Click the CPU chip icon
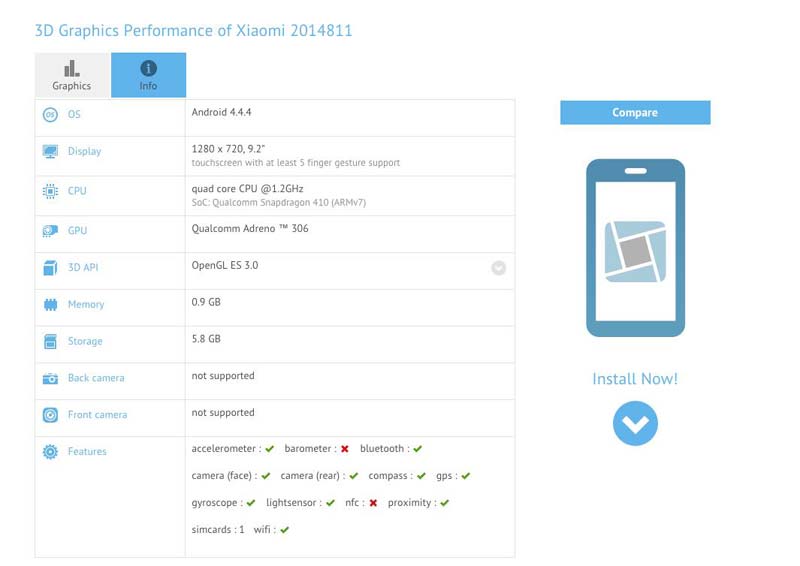This screenshot has height=566, width=800. click(x=50, y=191)
